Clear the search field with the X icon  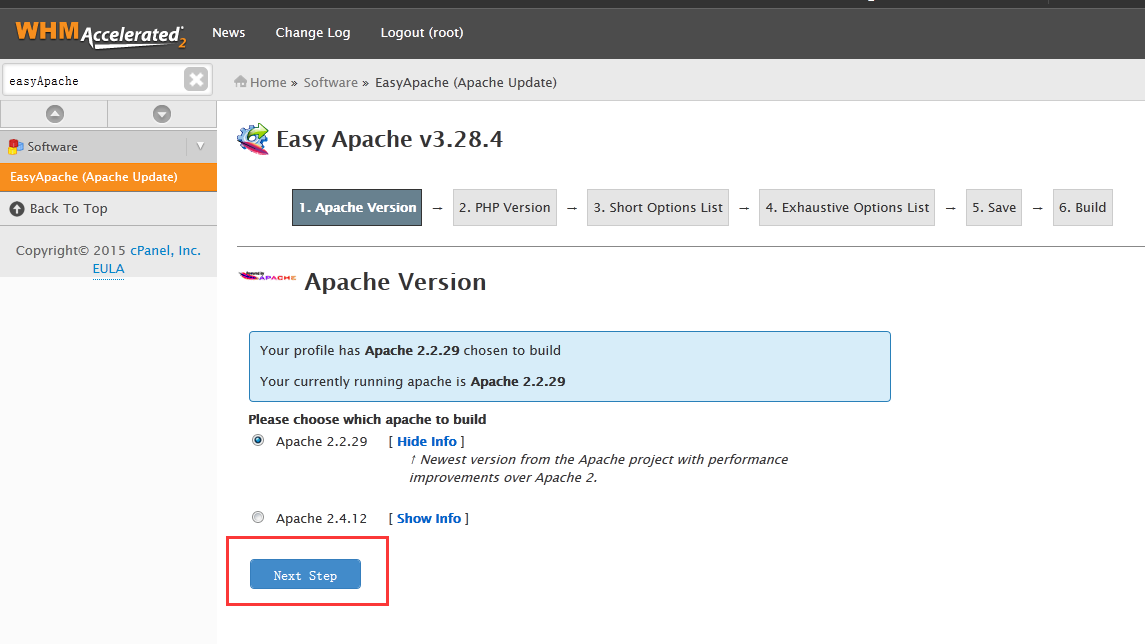pos(196,79)
